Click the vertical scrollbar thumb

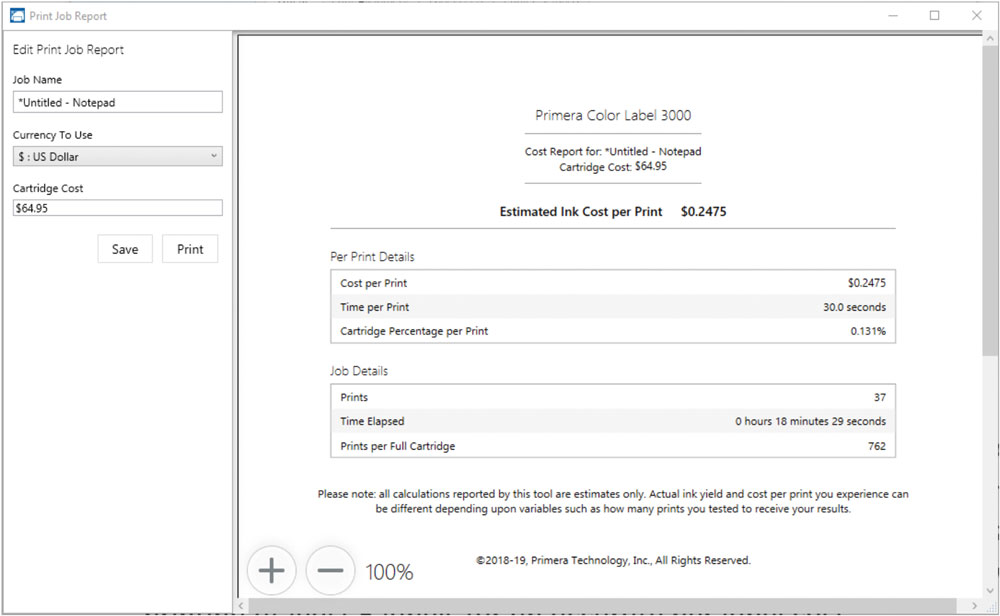pyautogui.click(x=990, y=199)
